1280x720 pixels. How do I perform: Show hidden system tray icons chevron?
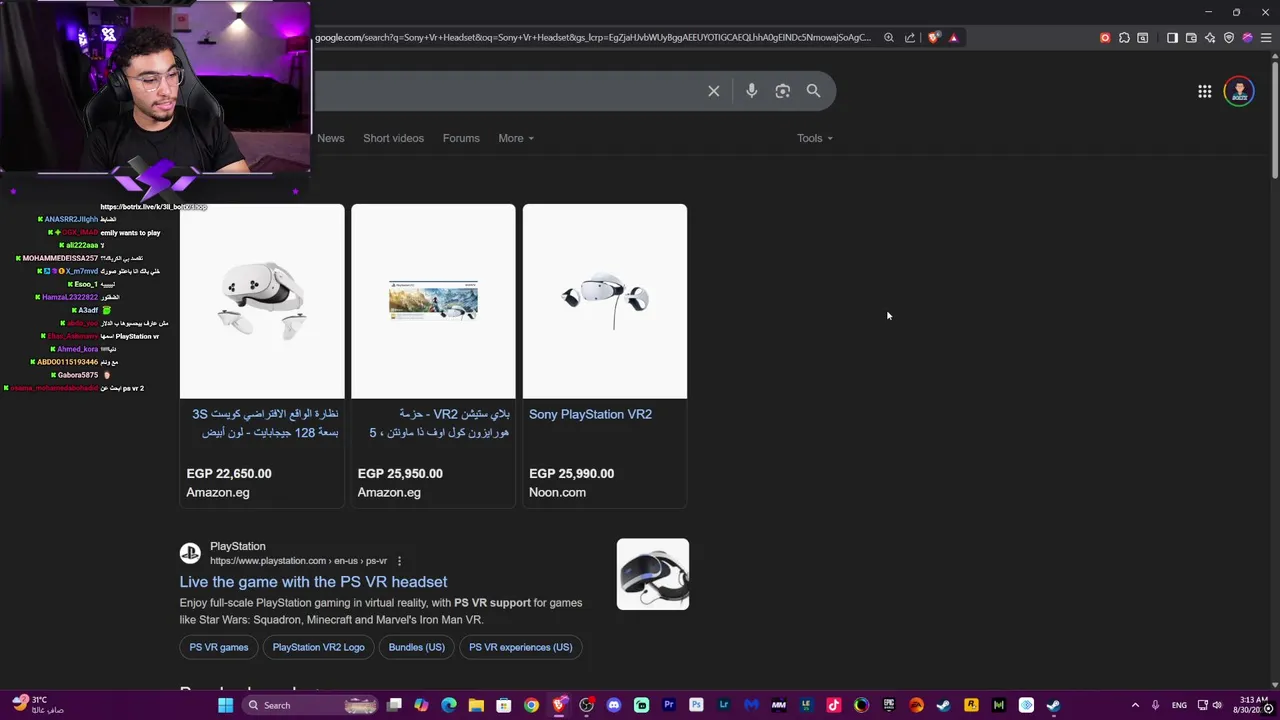coord(1135,705)
